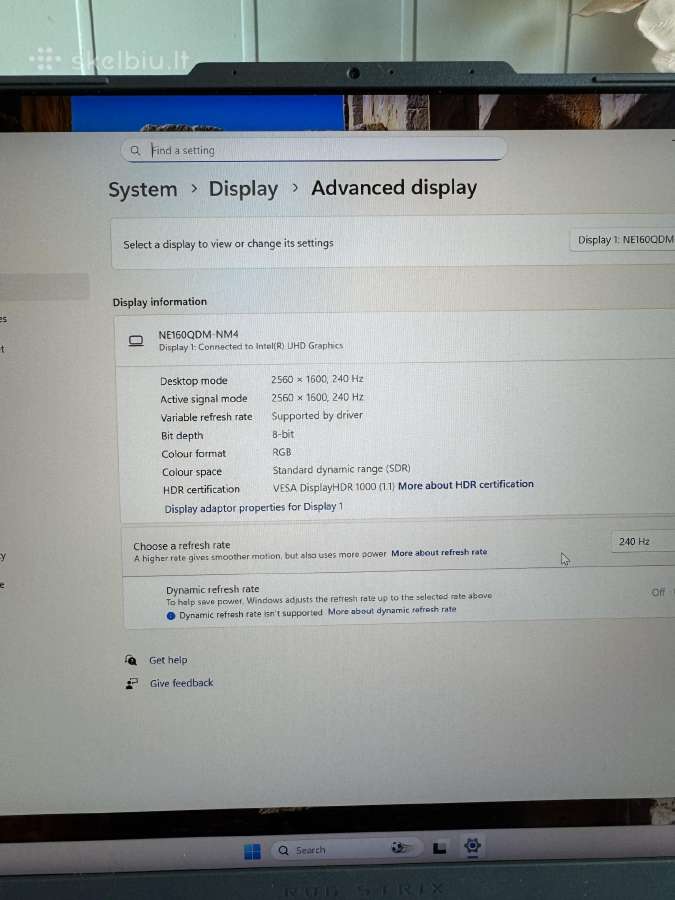Screen dimensions: 675x900
Task: Click the 'Choose a refresh rate' label
Action: point(181,545)
